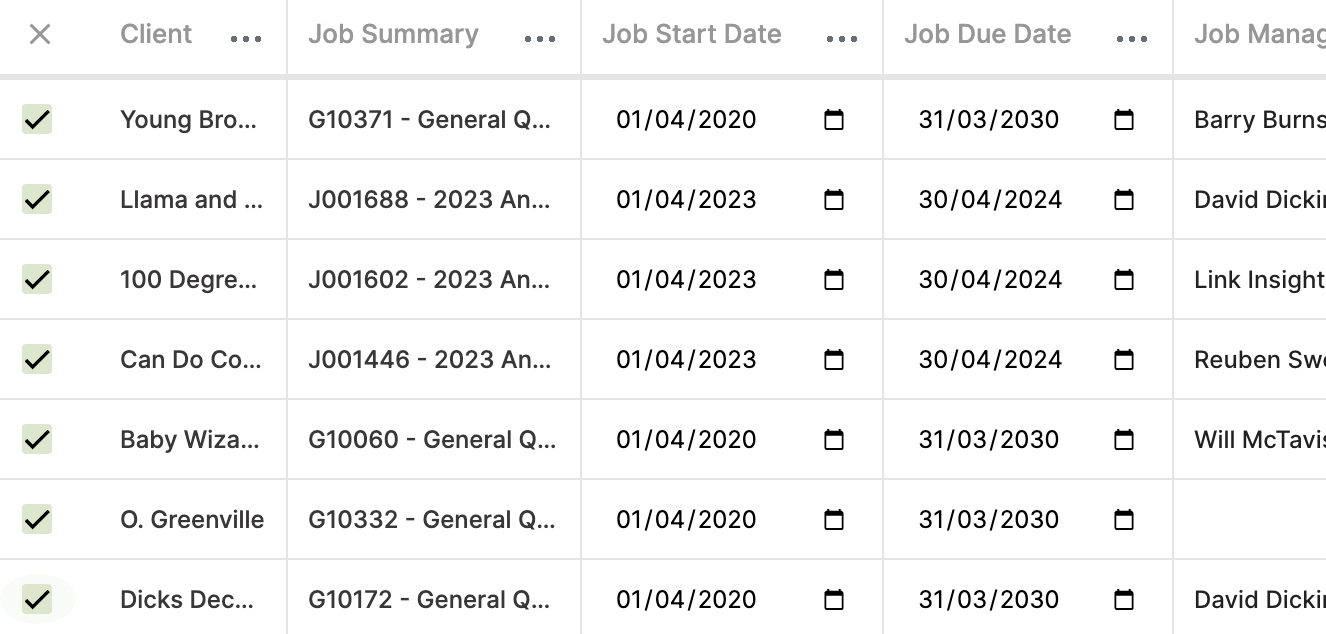Open the Dicks Dec... client cell
The image size is (1326, 634).
[x=187, y=600]
